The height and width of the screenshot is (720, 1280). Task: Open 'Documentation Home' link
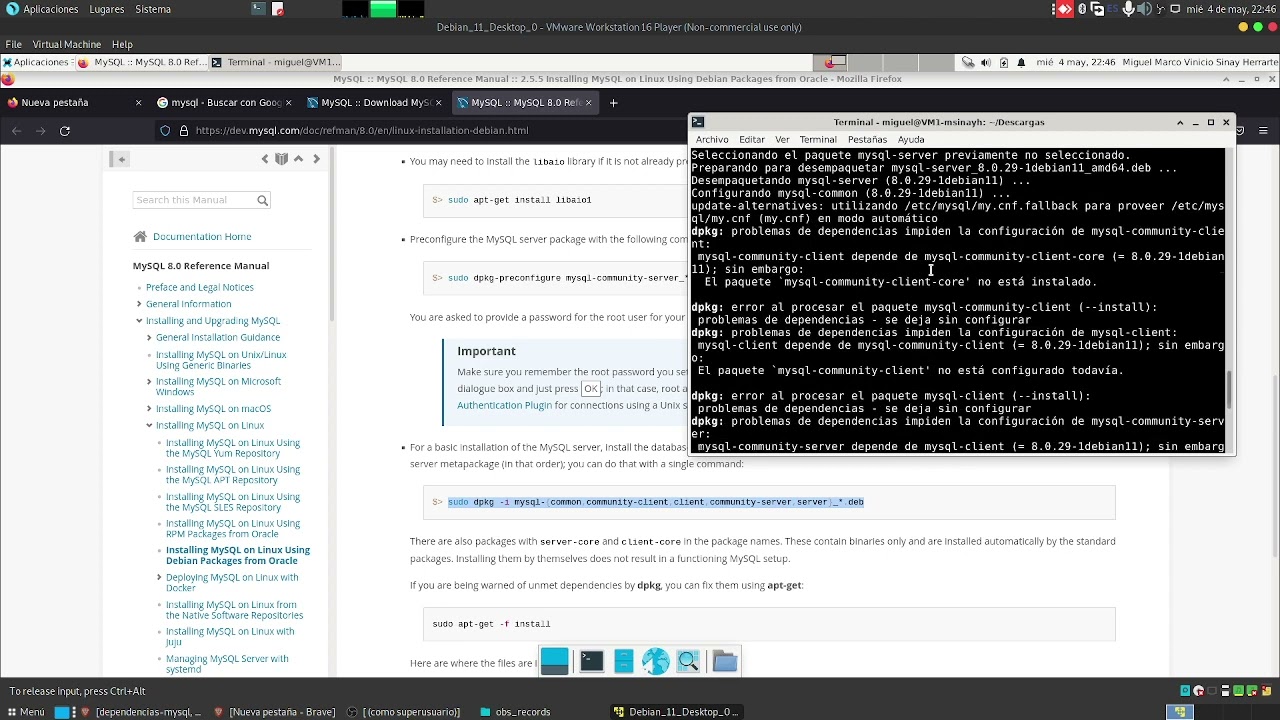[202, 236]
